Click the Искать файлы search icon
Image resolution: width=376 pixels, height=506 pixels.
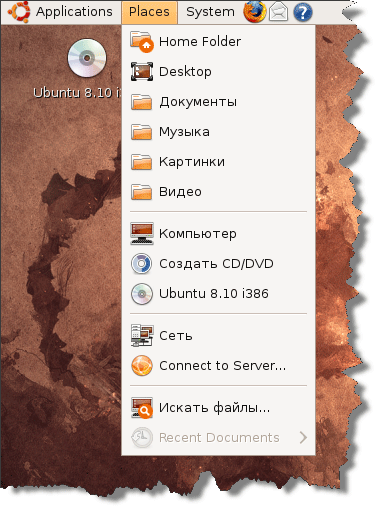[x=142, y=407]
